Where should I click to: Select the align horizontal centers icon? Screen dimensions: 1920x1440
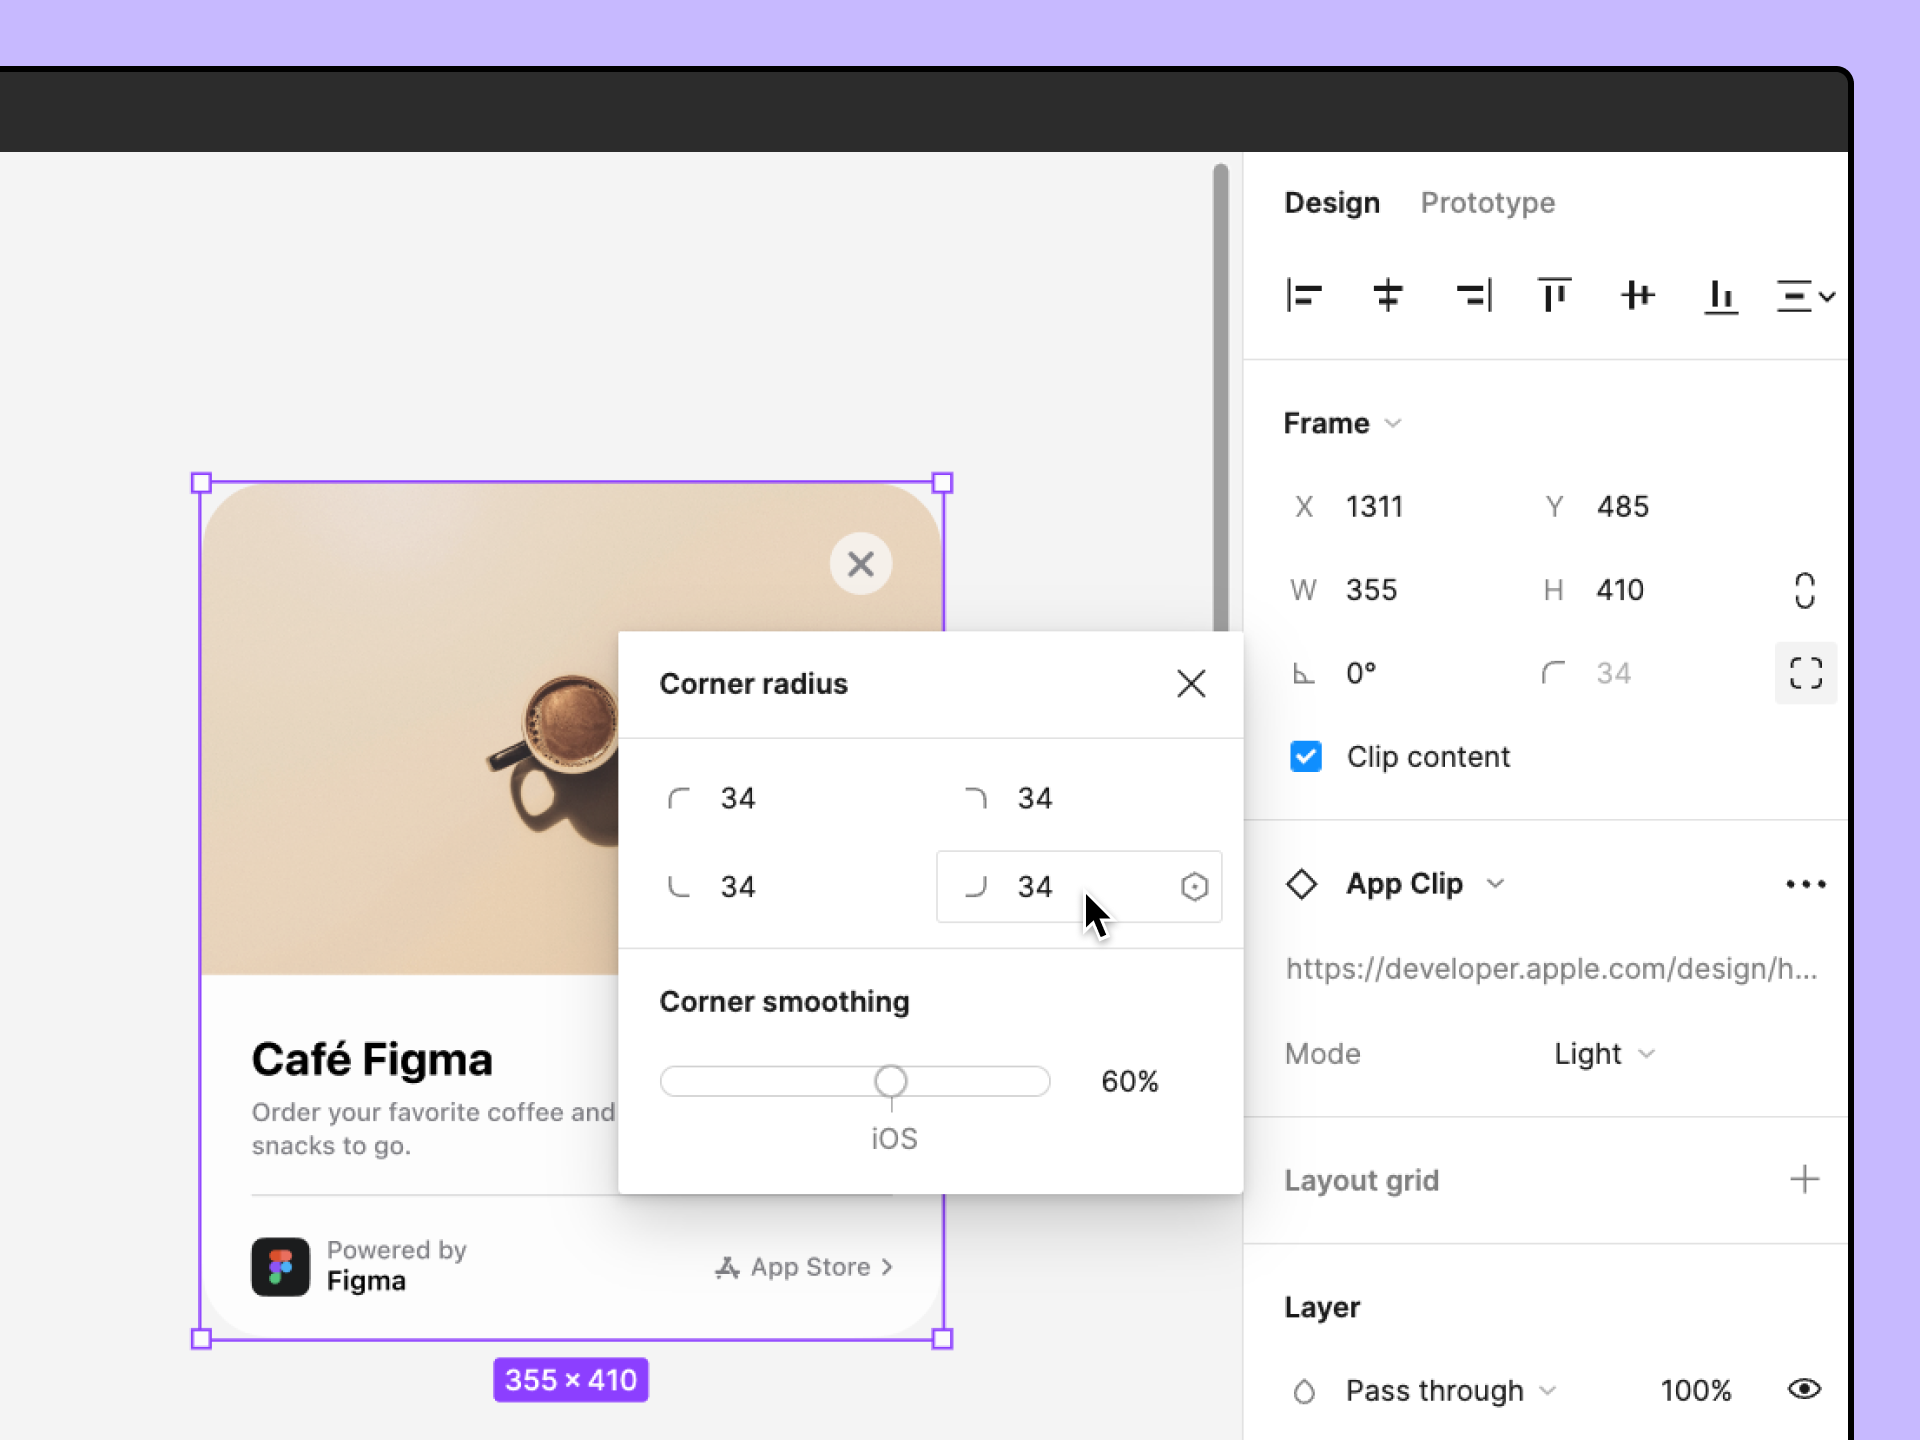coord(1386,296)
